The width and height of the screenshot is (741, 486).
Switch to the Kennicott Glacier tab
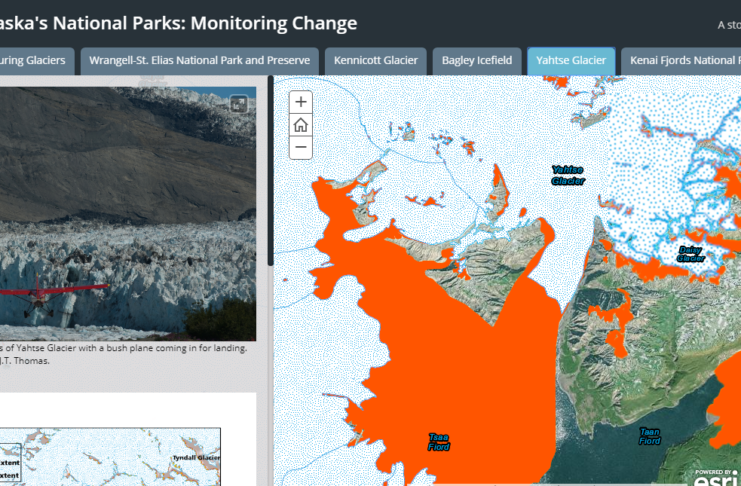click(x=376, y=61)
